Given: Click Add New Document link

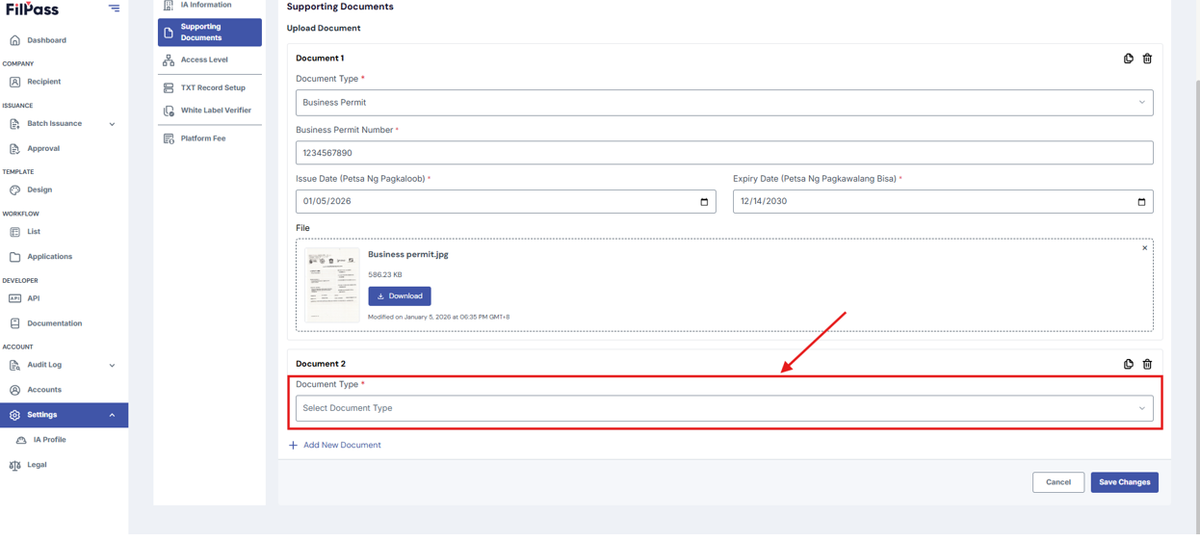Looking at the screenshot, I should [x=335, y=445].
